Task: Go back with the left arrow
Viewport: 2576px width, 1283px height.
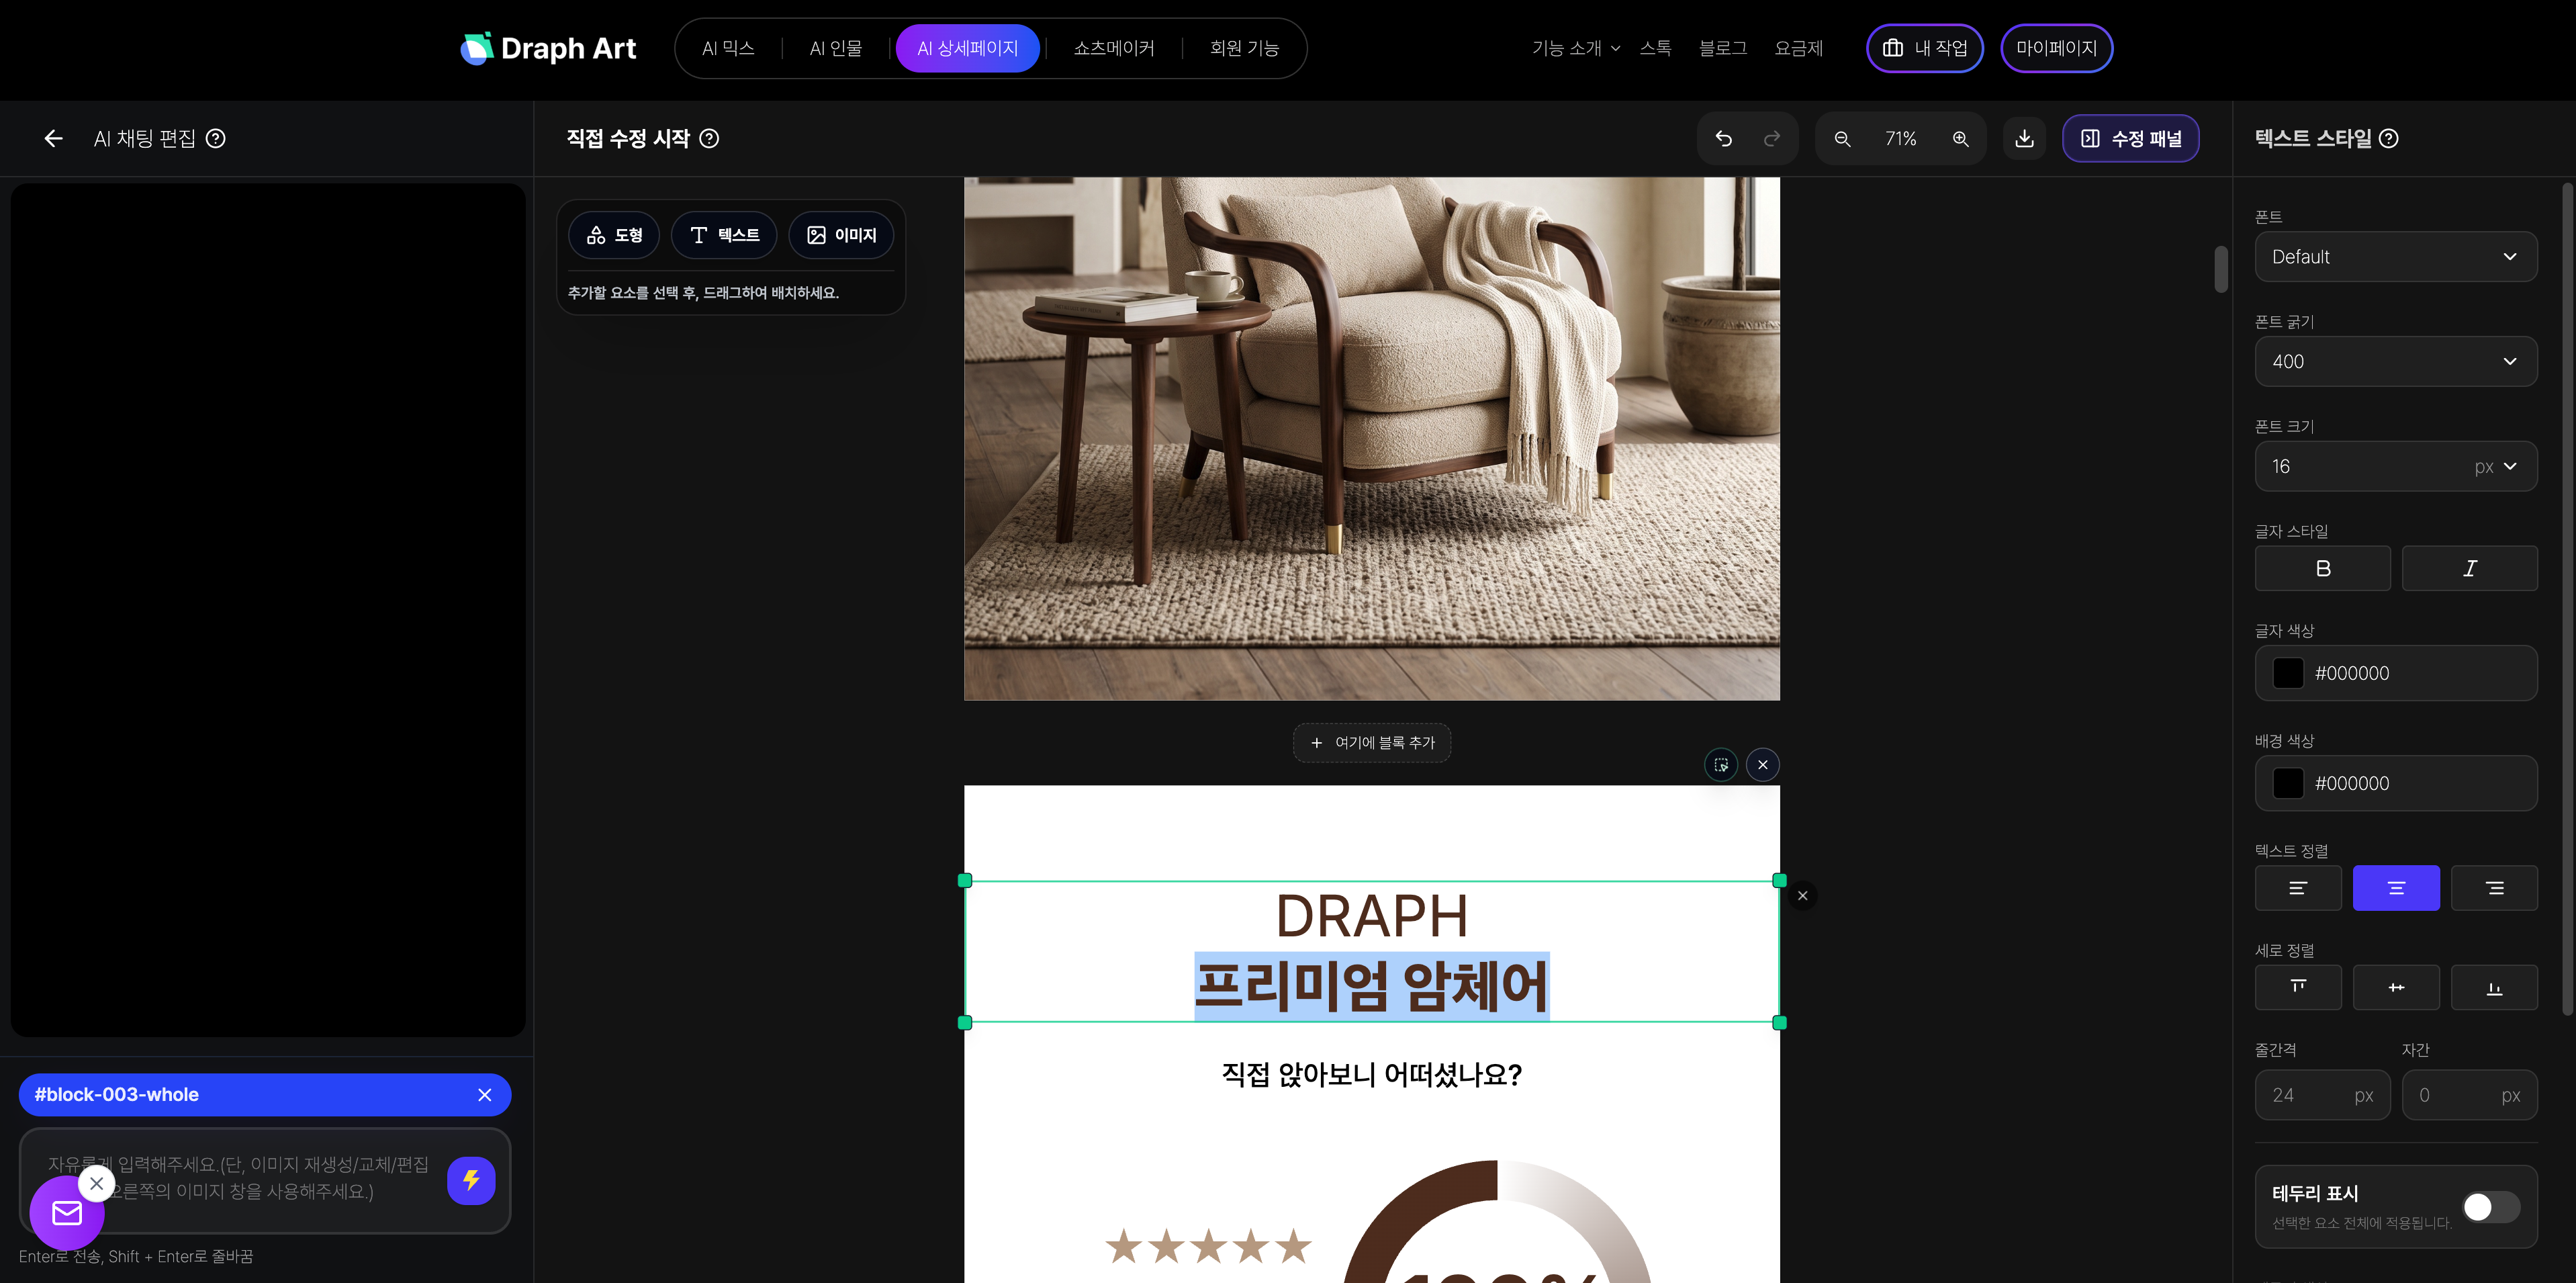Action: coord(54,139)
